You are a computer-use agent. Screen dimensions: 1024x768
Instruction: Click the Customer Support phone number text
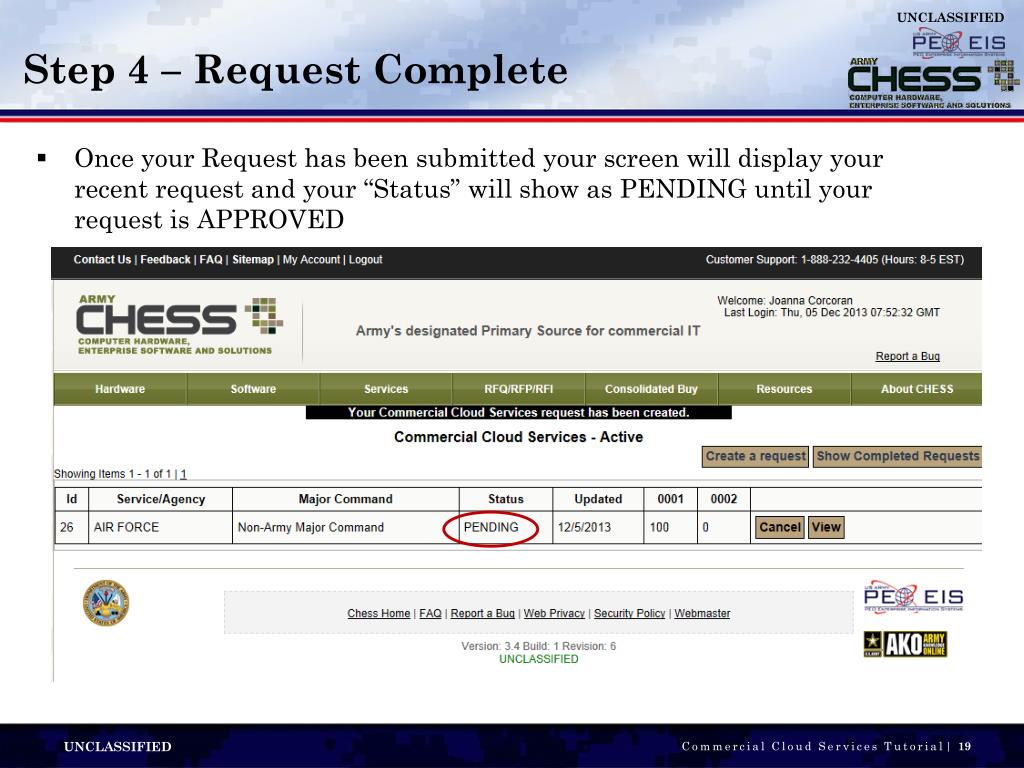click(x=835, y=259)
